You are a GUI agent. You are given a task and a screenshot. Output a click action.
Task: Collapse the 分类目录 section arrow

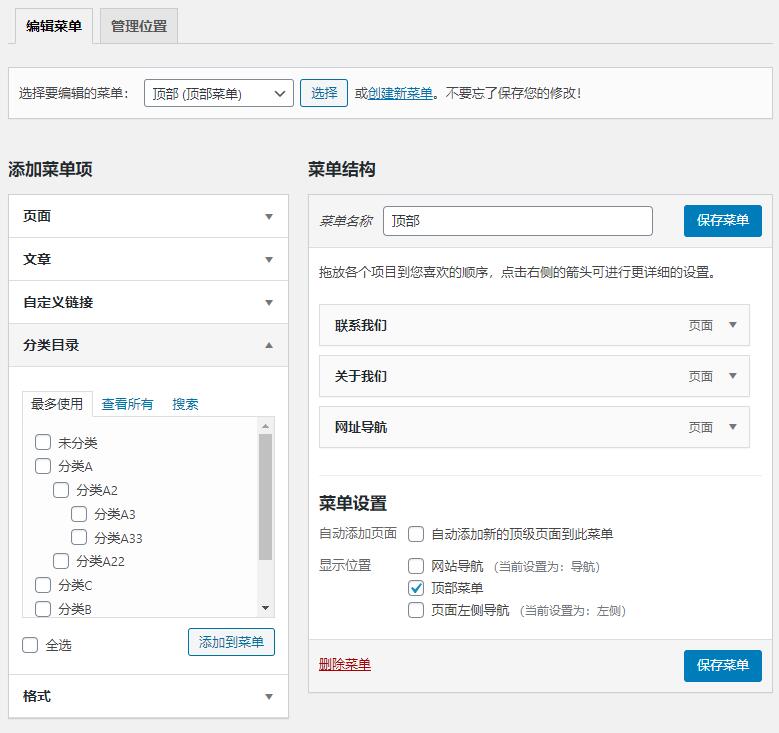coord(268,345)
